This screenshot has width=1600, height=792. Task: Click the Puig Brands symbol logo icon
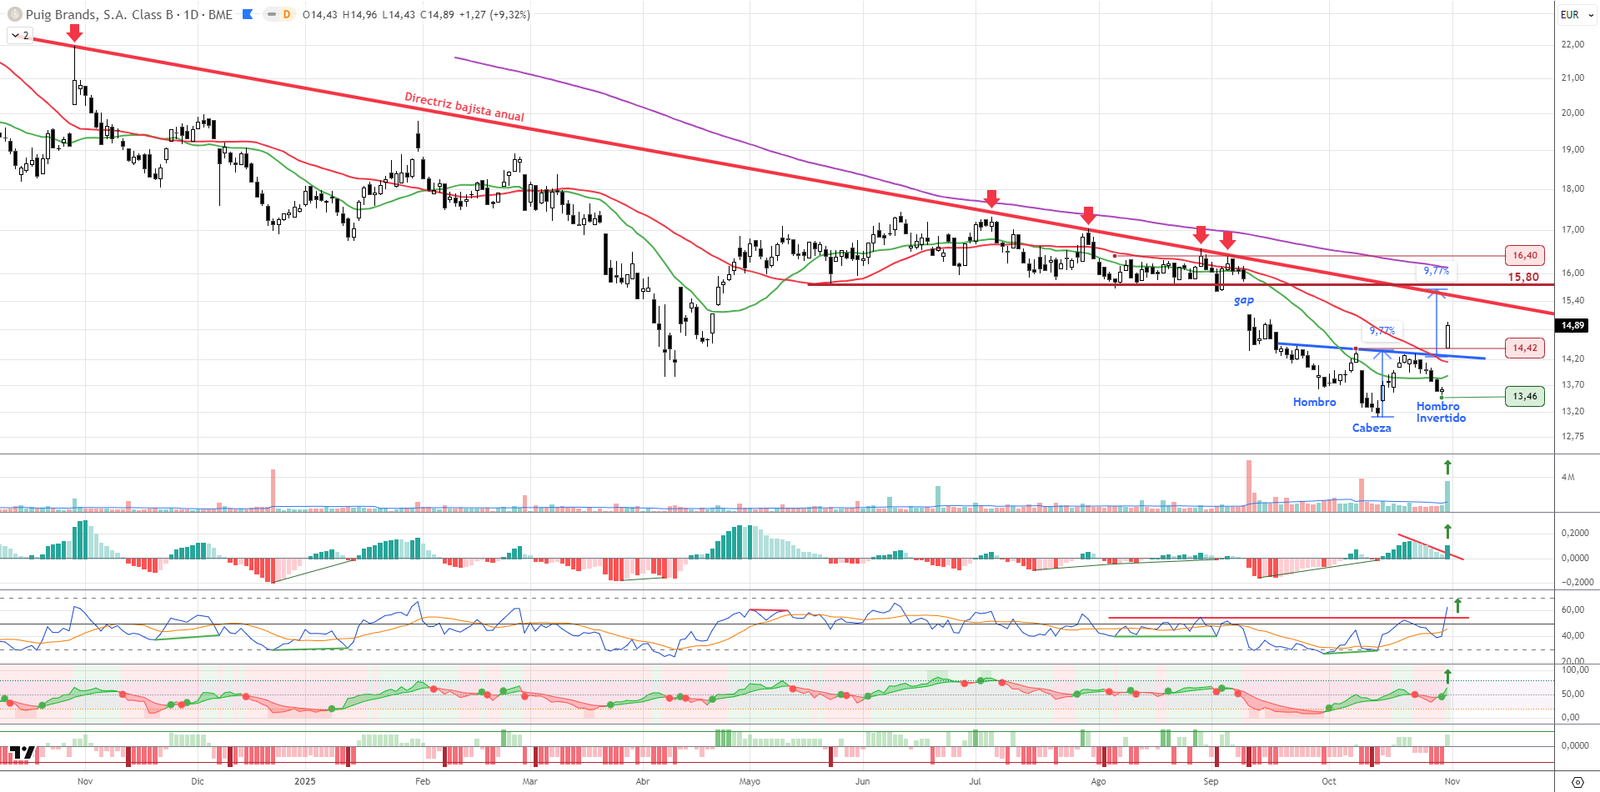14,15
